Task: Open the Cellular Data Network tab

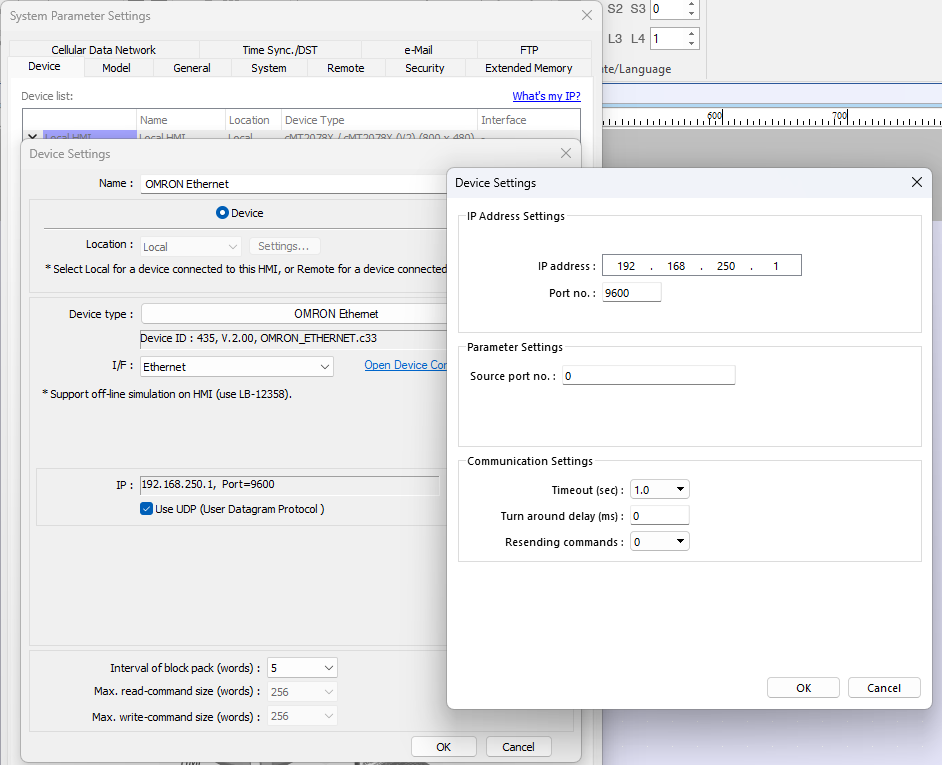Action: [x=104, y=50]
